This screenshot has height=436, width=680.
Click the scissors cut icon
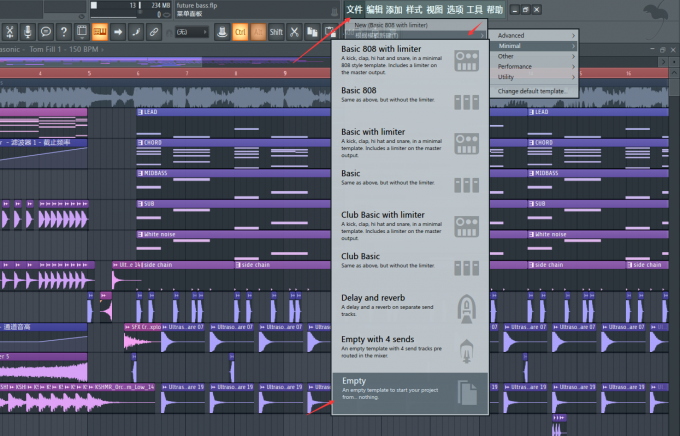(x=294, y=32)
